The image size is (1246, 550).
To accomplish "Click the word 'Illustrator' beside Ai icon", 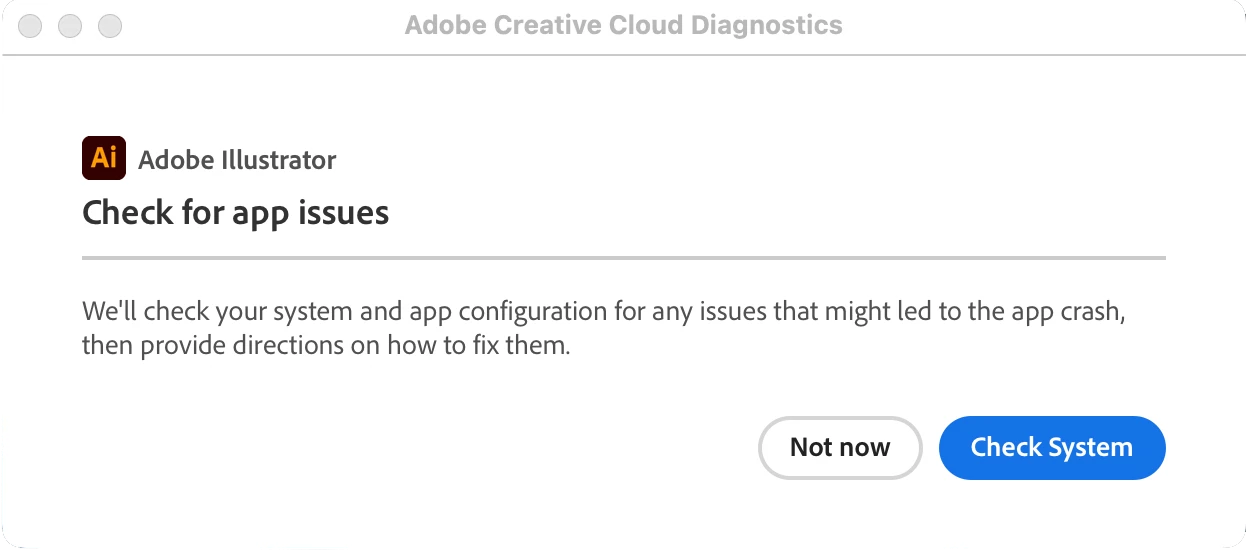I will pos(275,159).
